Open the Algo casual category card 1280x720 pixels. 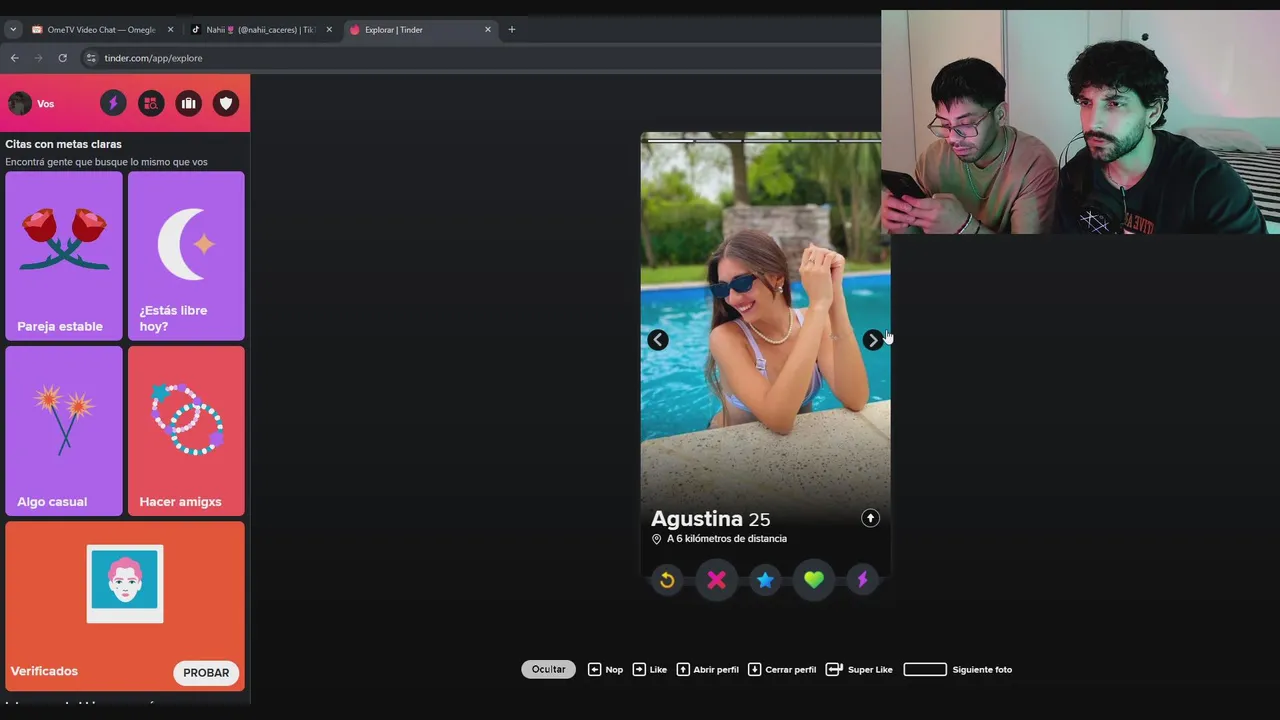64,431
